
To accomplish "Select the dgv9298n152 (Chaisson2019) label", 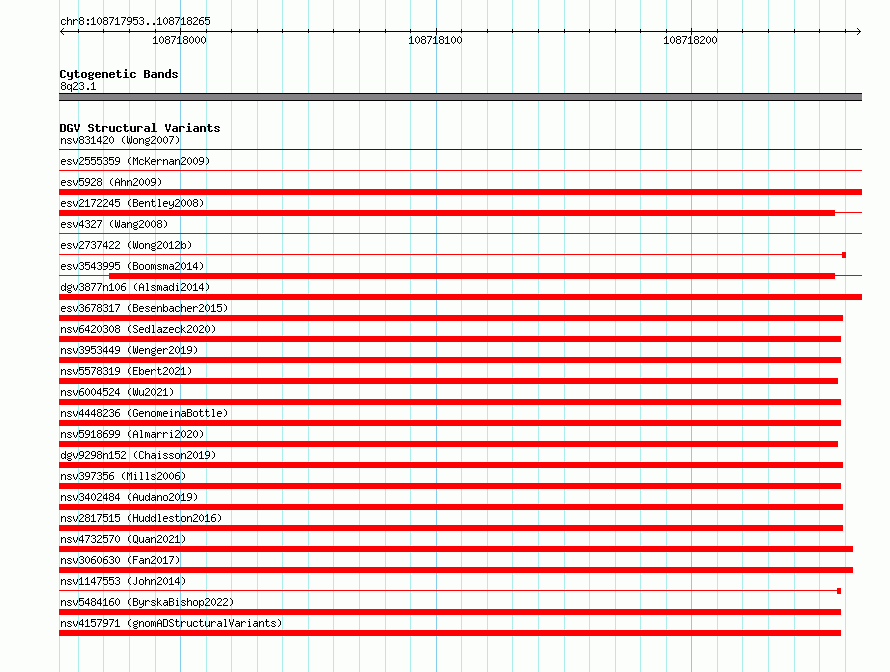I will point(138,455).
